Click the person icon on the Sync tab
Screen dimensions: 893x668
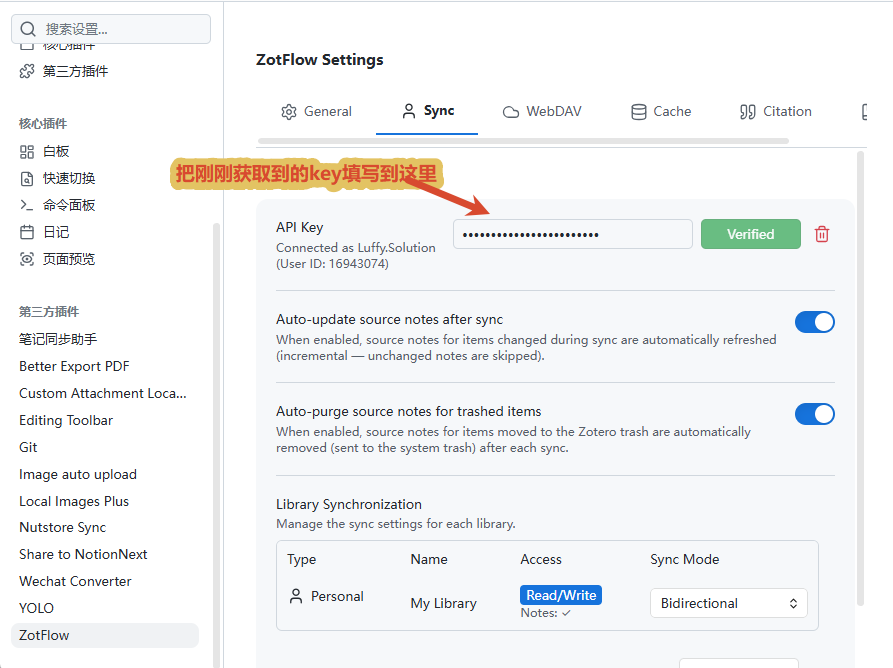[409, 111]
